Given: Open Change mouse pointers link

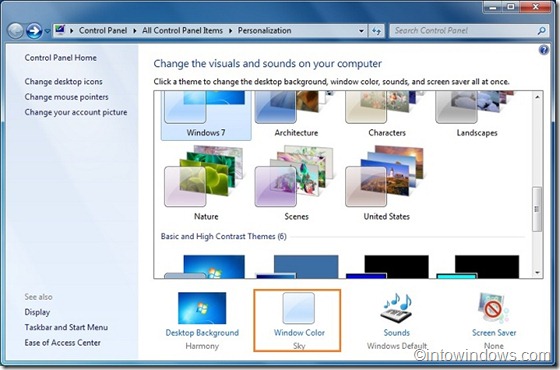Looking at the screenshot, I should 66,97.
